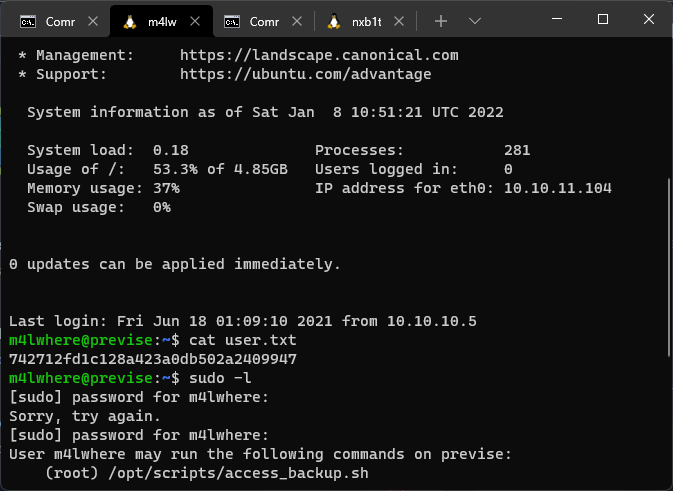Close the nxb1t tab
673x491 pixels.
click(398, 20)
